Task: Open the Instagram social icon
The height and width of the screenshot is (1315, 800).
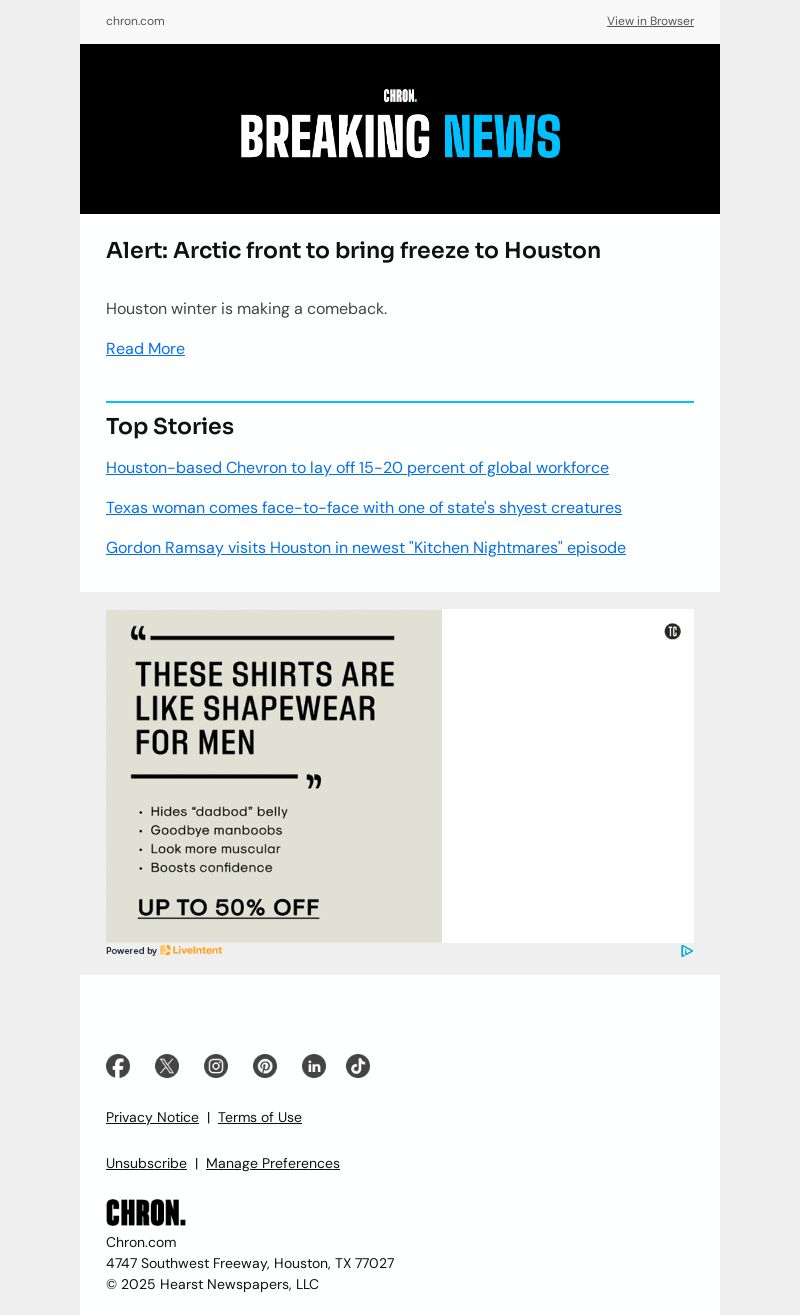Action: click(x=216, y=1066)
